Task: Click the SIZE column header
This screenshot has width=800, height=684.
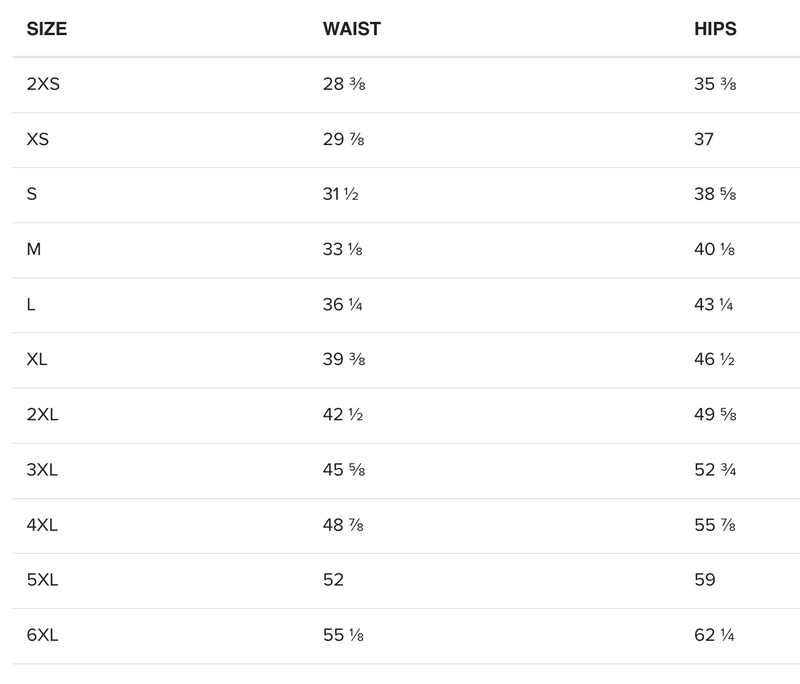Action: (x=47, y=29)
